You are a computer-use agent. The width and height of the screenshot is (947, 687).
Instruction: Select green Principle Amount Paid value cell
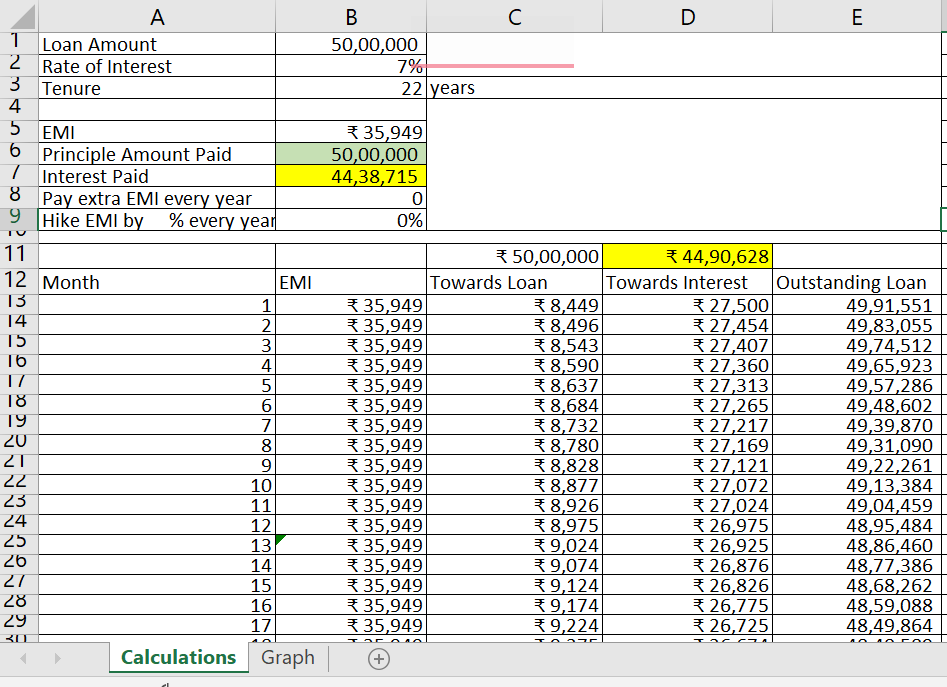tap(351, 154)
